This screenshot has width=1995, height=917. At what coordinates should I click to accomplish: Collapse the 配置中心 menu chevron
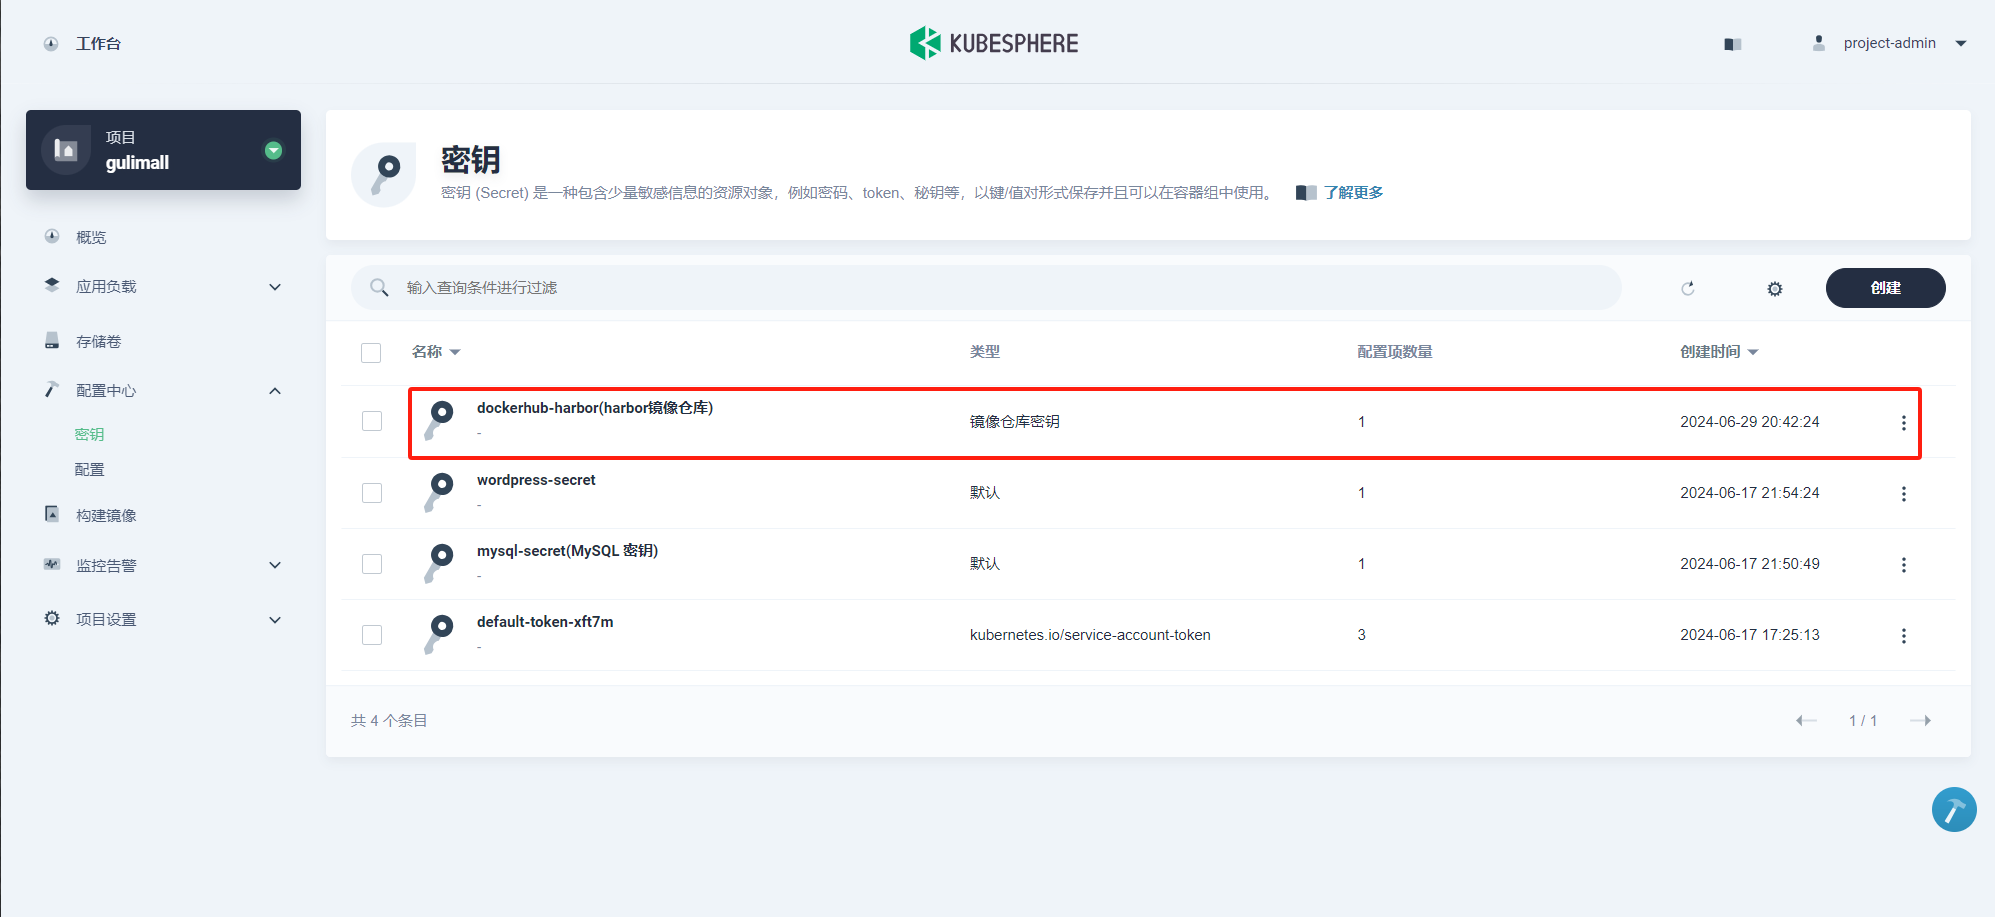coord(275,391)
